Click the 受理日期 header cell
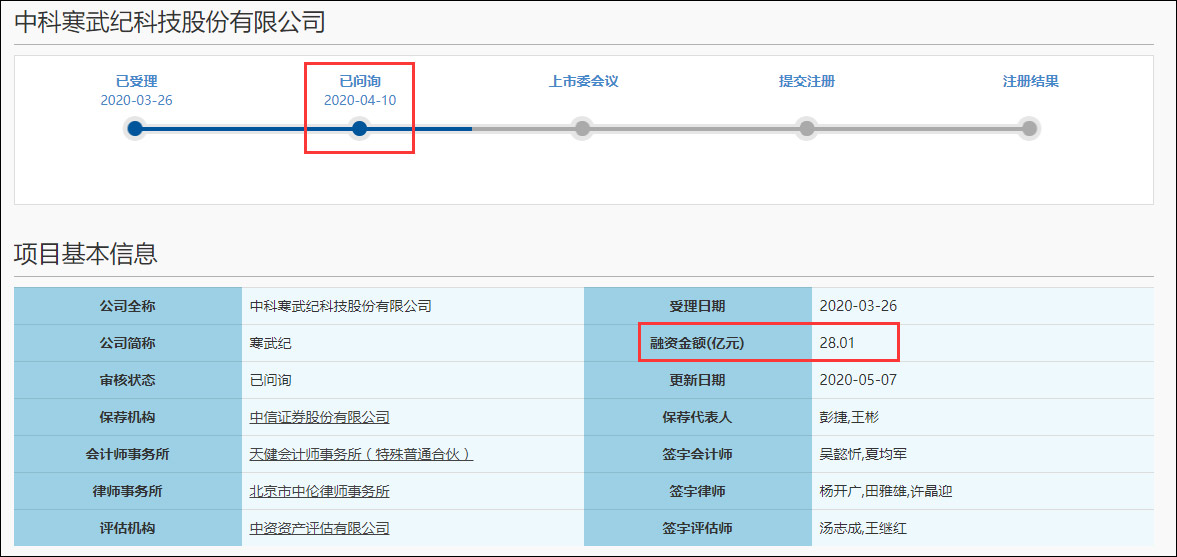 [x=697, y=306]
